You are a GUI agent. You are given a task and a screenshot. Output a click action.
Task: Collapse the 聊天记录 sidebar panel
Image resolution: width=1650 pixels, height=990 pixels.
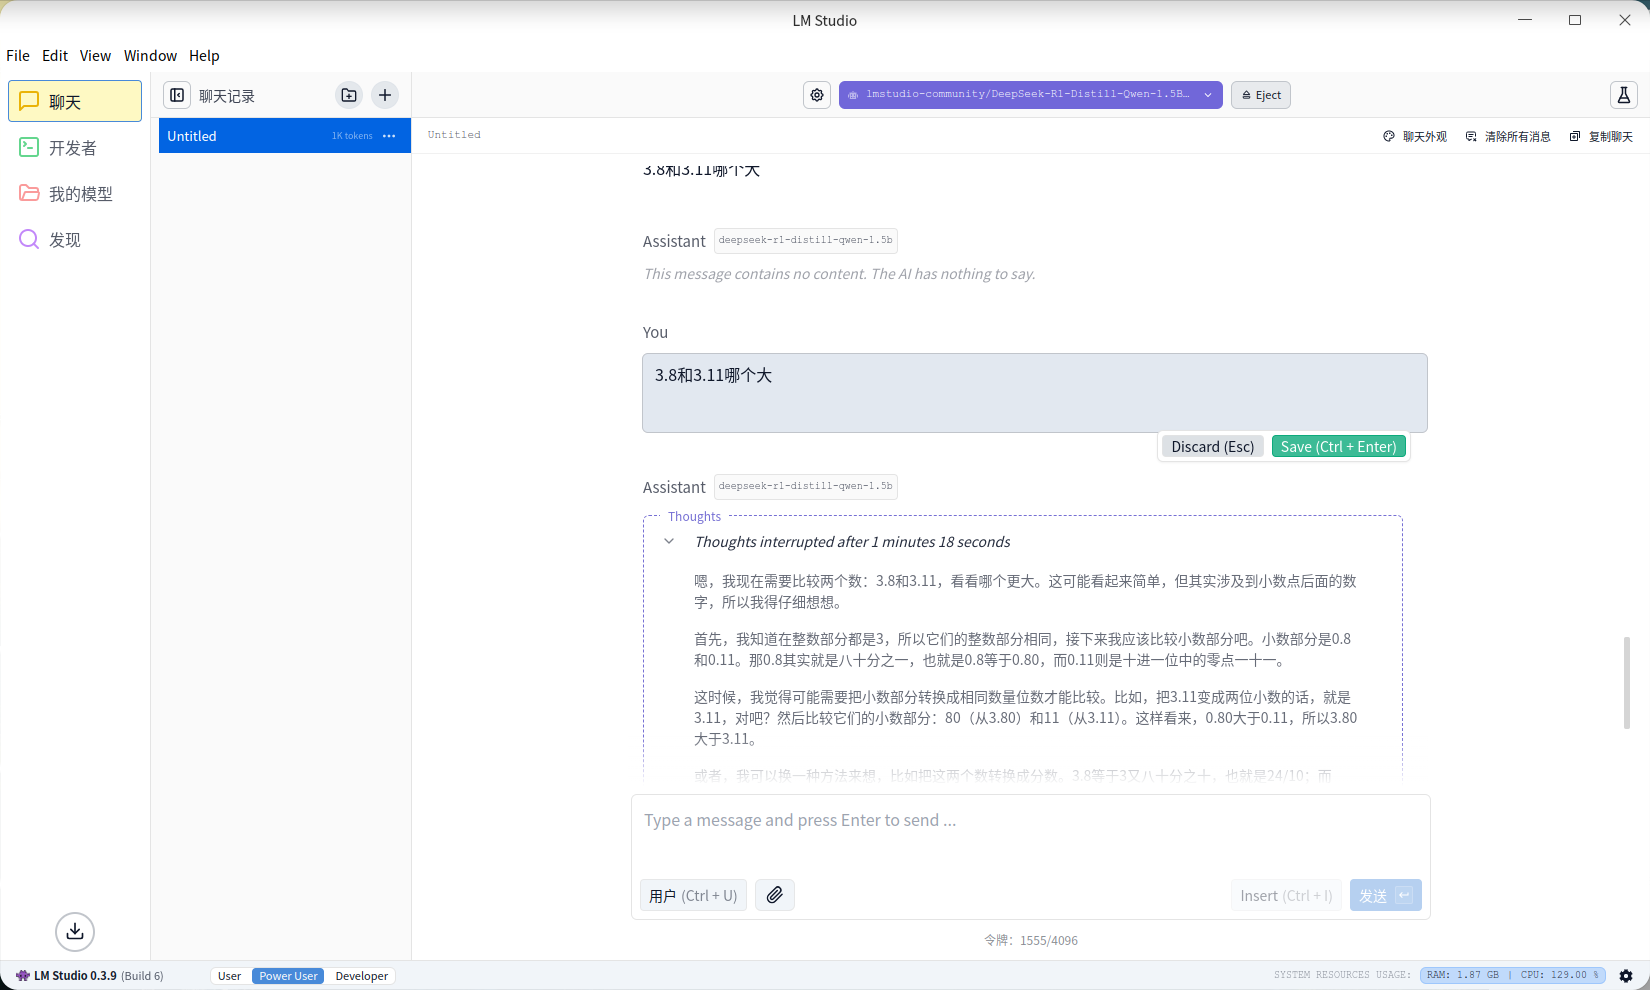pyautogui.click(x=177, y=95)
